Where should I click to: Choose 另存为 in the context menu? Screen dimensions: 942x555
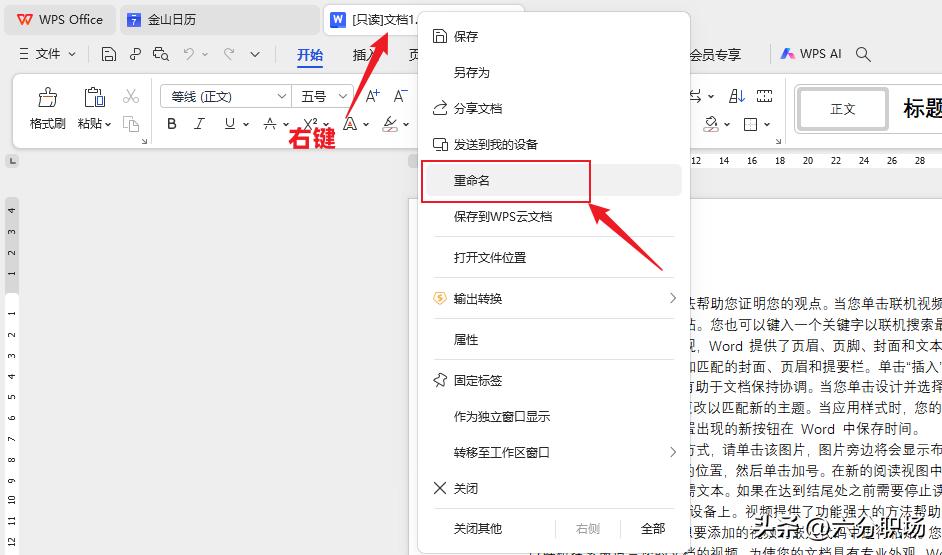554,73
